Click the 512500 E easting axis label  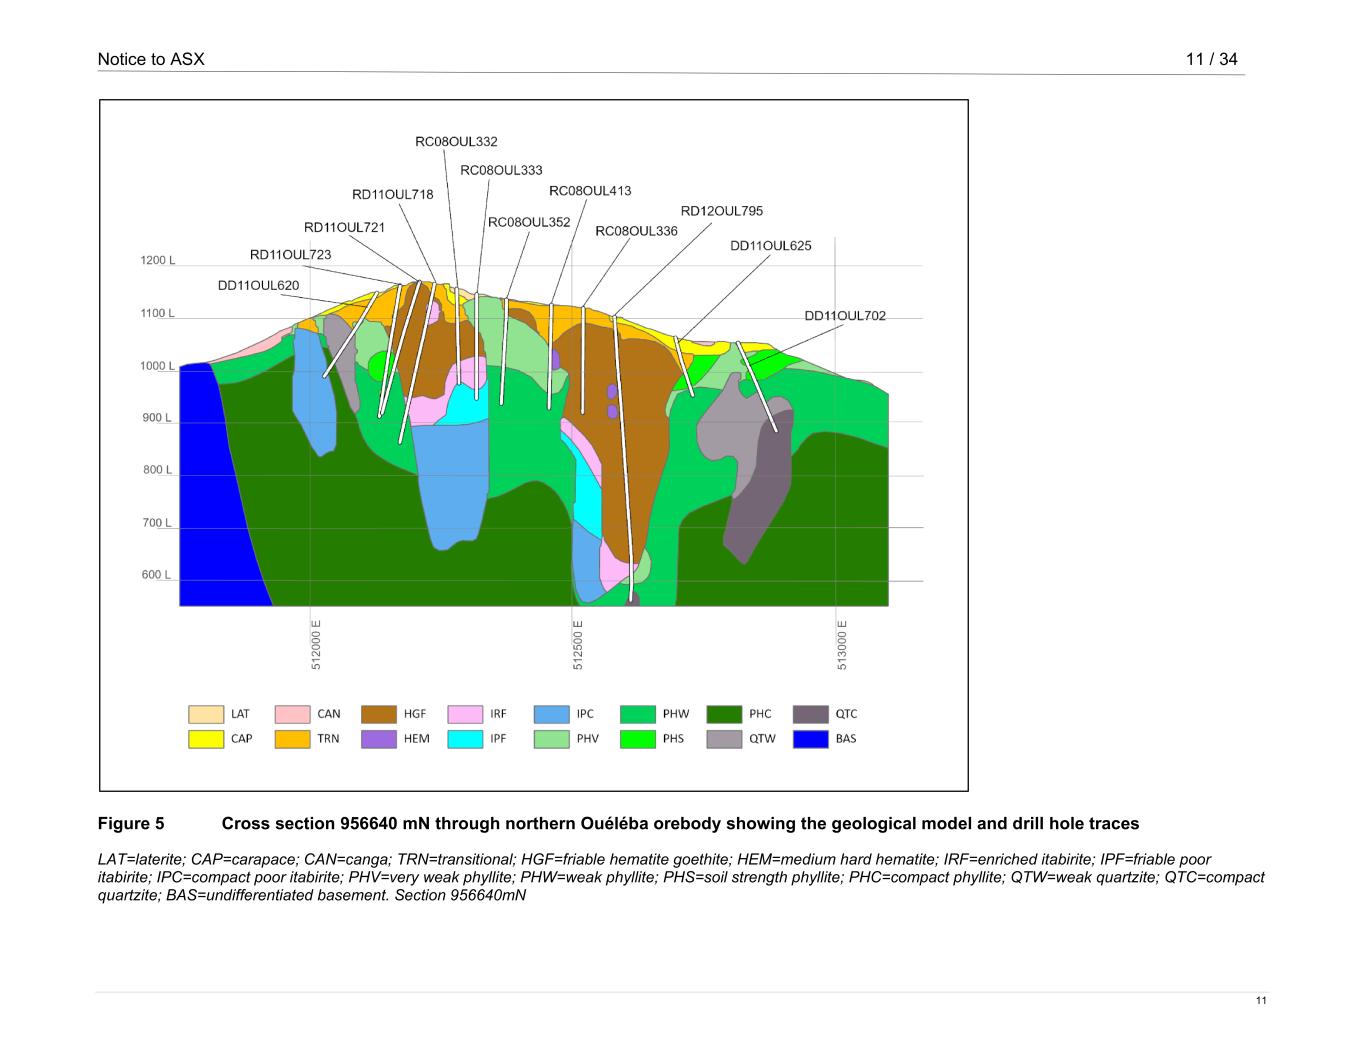tap(578, 645)
